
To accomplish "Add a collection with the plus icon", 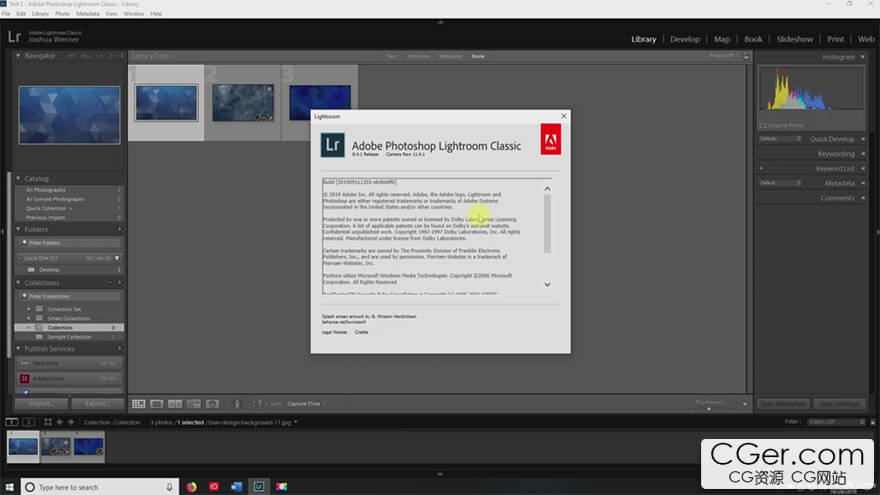I will 120,283.
